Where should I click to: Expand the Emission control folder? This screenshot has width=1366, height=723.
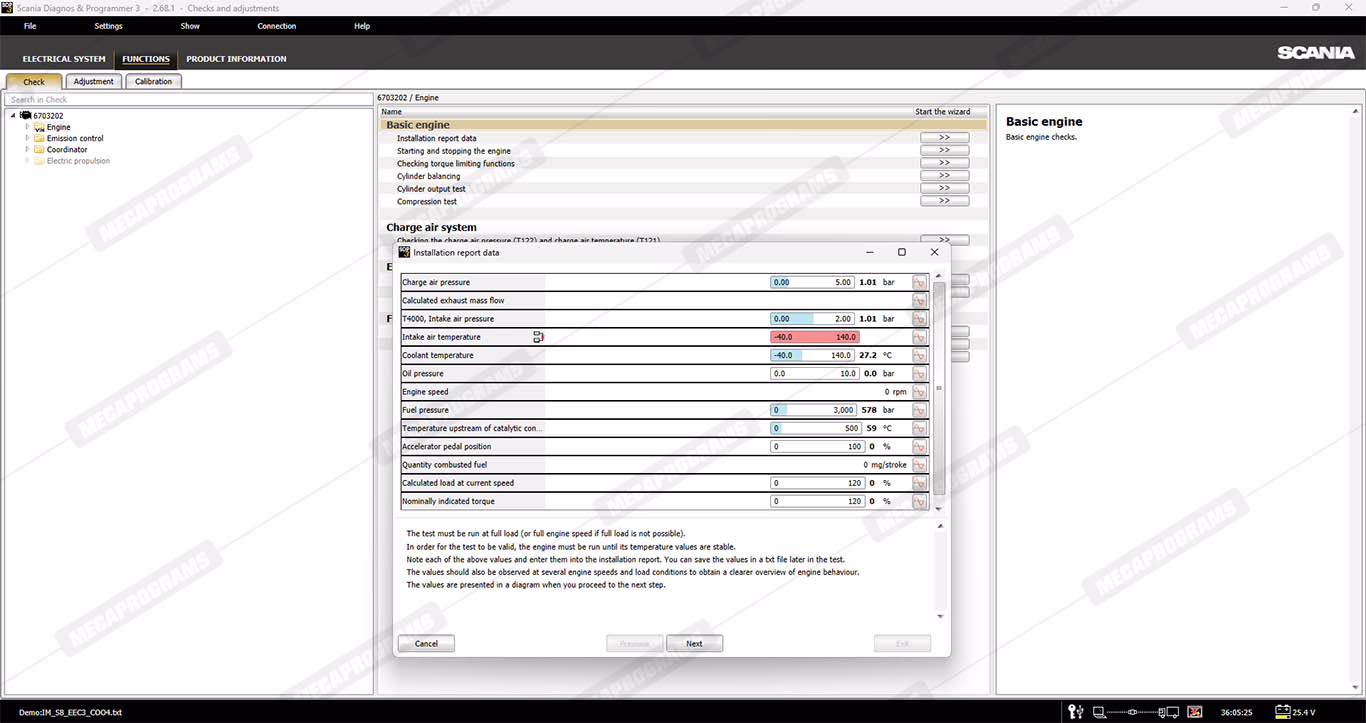28,138
